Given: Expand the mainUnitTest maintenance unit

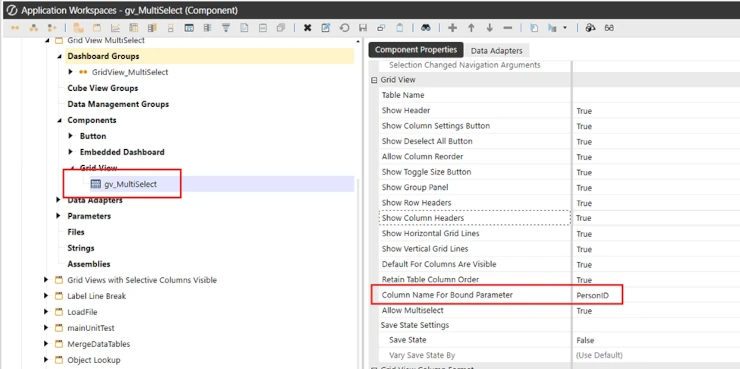Looking at the screenshot, I should [46, 328].
